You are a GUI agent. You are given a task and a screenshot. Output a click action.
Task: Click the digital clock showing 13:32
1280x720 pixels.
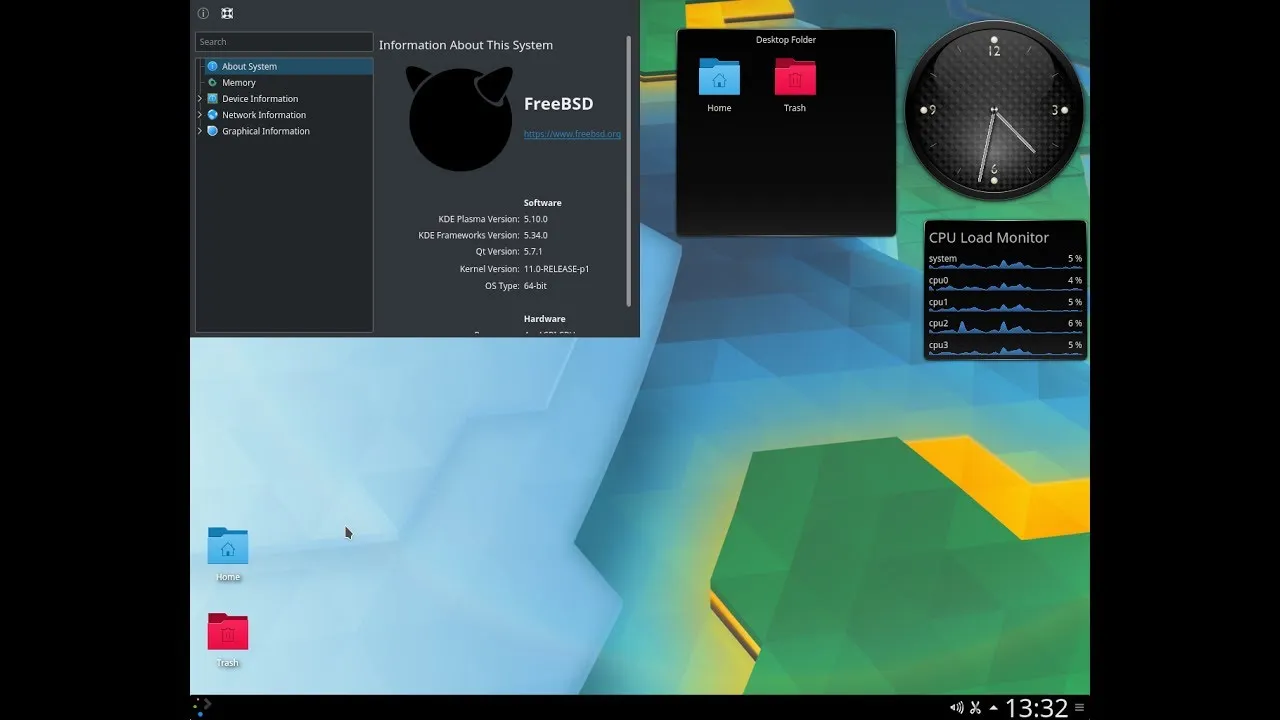coord(1036,708)
